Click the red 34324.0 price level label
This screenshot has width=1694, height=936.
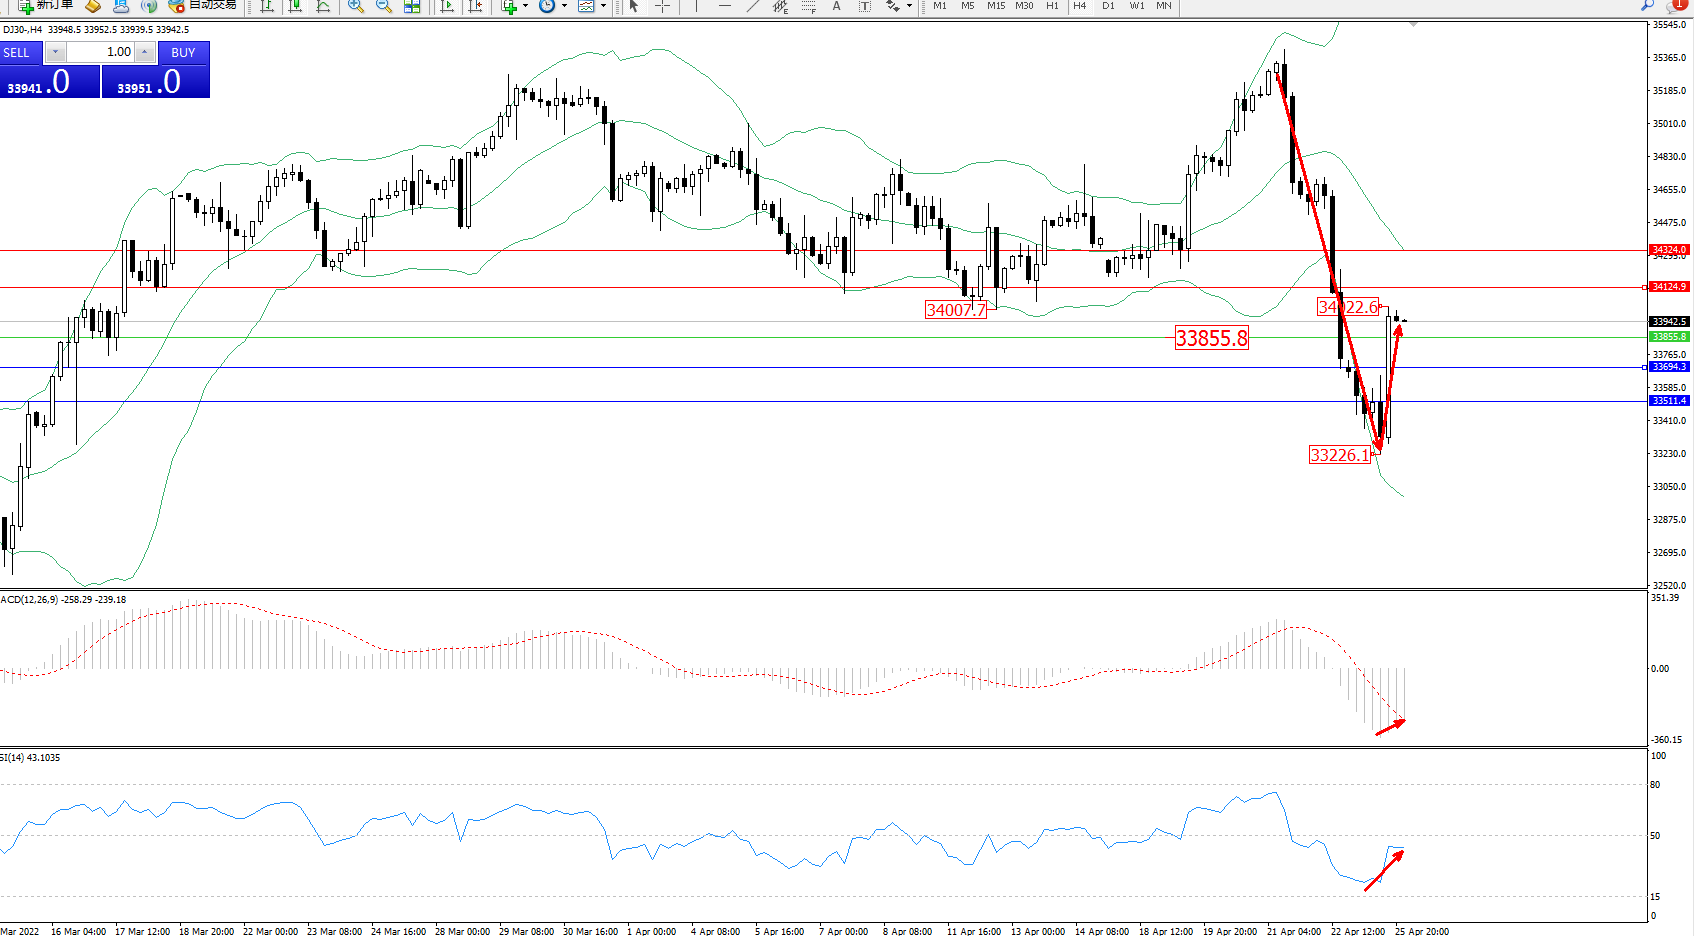1668,250
